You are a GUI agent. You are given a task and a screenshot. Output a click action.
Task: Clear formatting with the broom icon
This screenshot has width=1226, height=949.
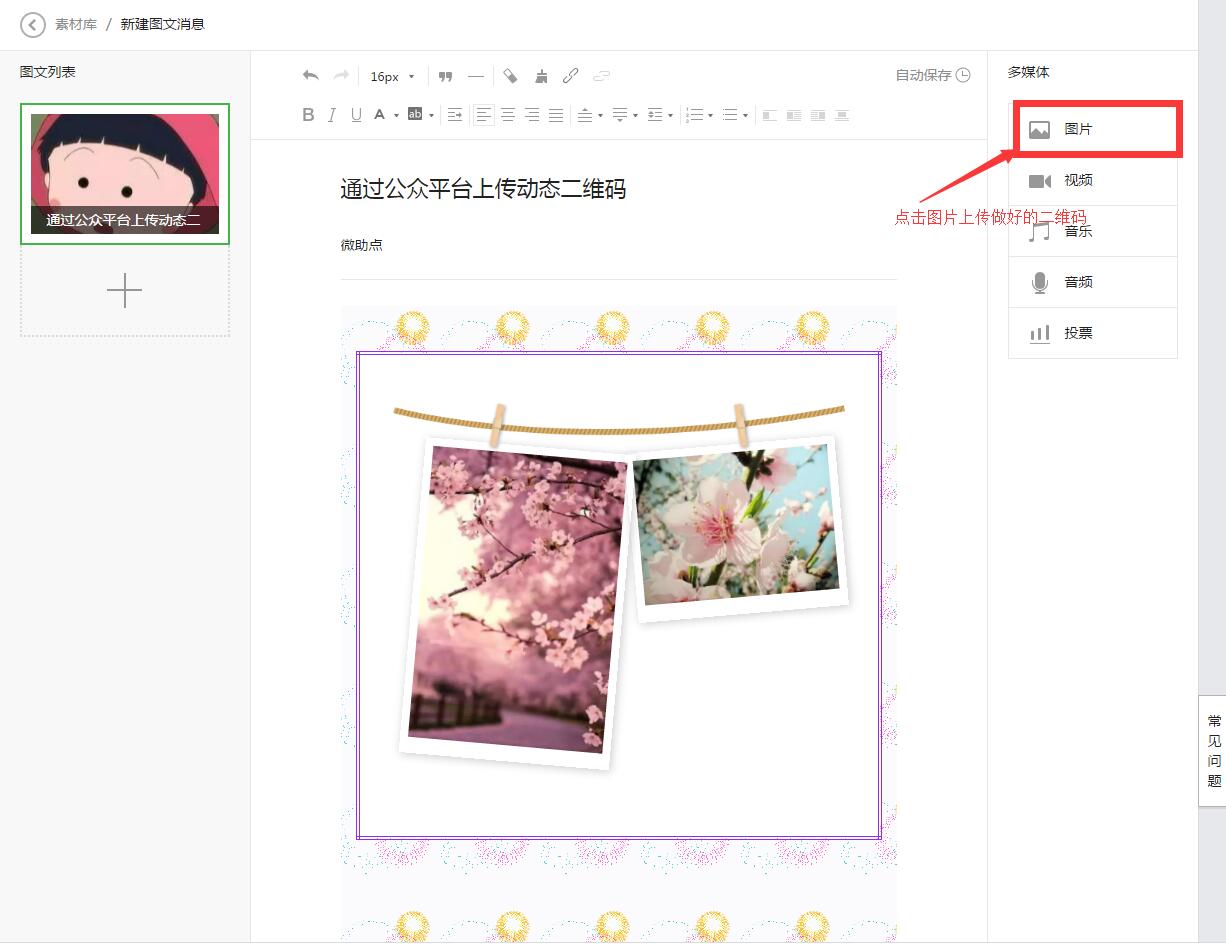[x=541, y=76]
